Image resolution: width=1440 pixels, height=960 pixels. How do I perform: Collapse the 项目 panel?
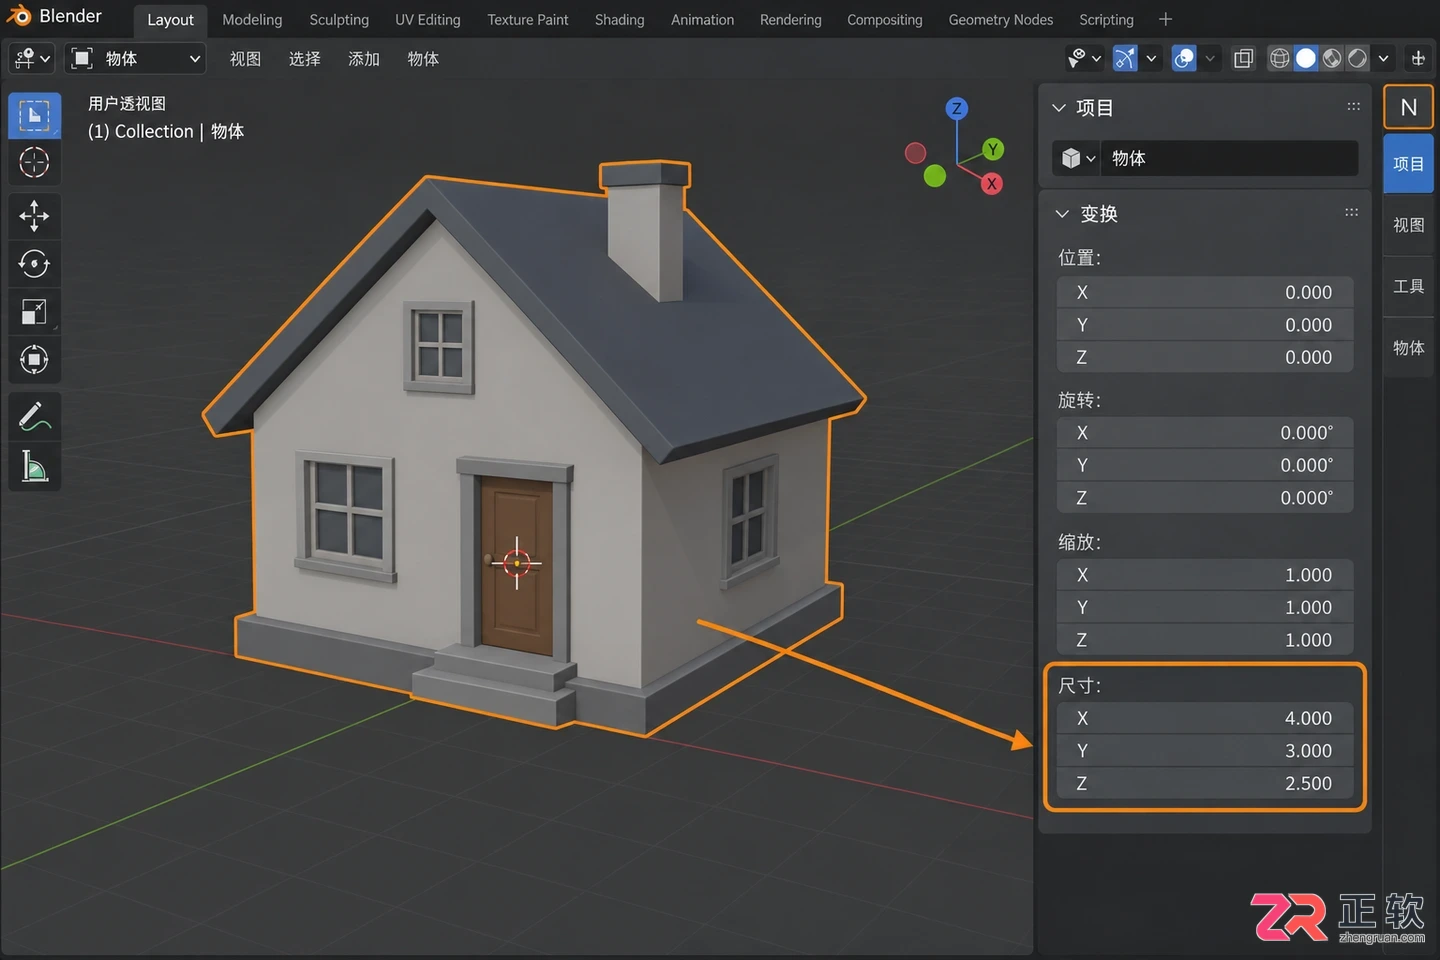pyautogui.click(x=1059, y=107)
